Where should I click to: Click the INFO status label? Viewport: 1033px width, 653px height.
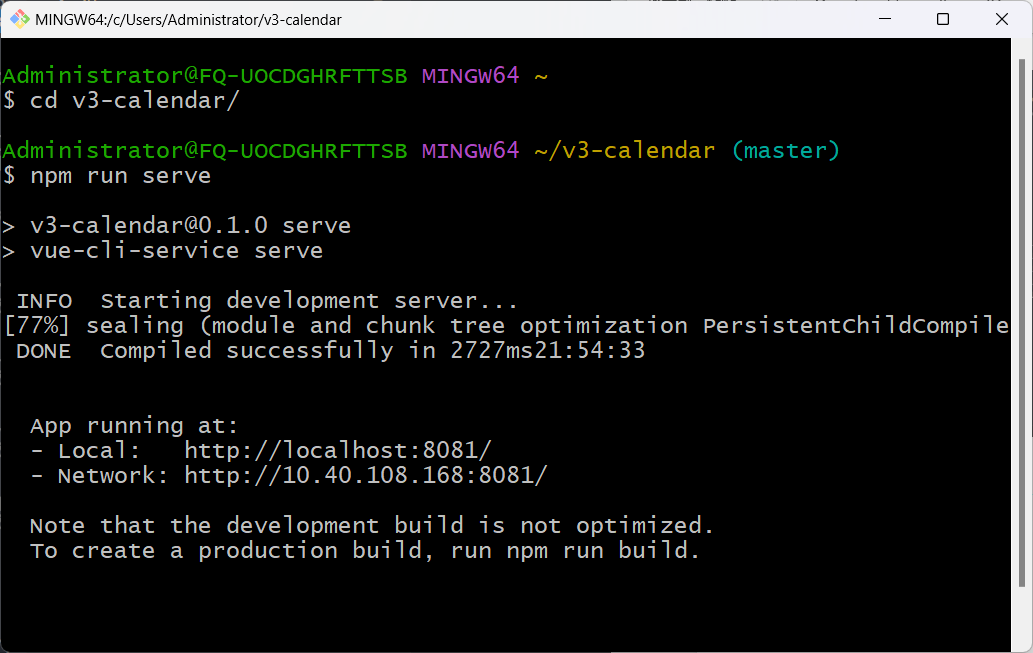tap(44, 301)
